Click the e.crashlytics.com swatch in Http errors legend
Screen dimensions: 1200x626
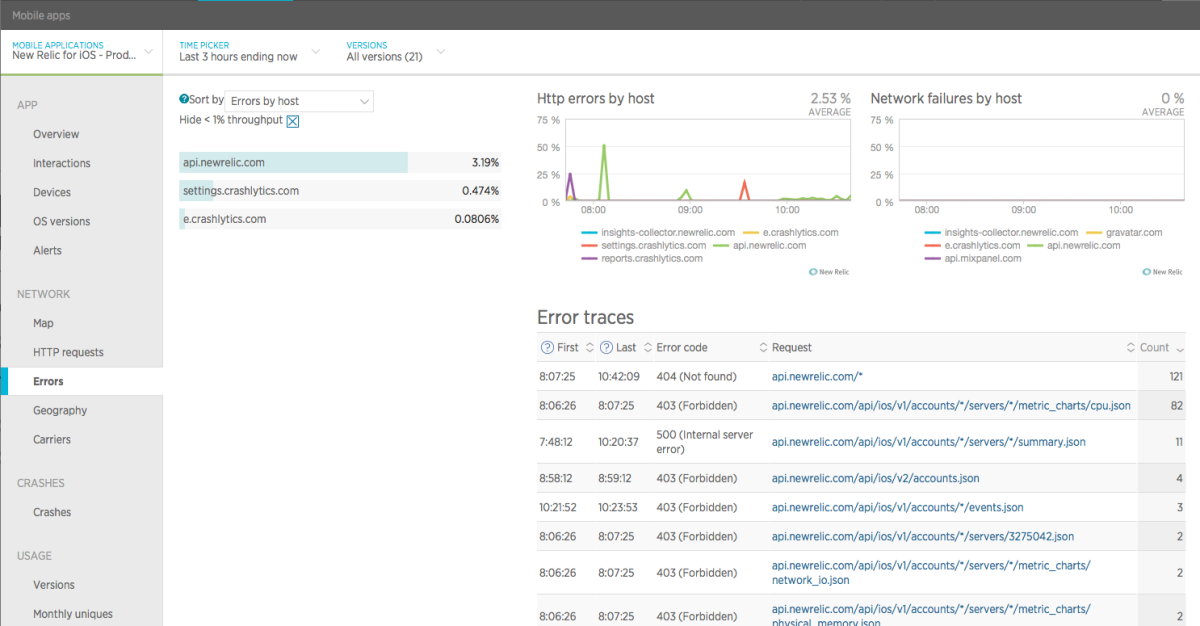pyautogui.click(x=749, y=232)
